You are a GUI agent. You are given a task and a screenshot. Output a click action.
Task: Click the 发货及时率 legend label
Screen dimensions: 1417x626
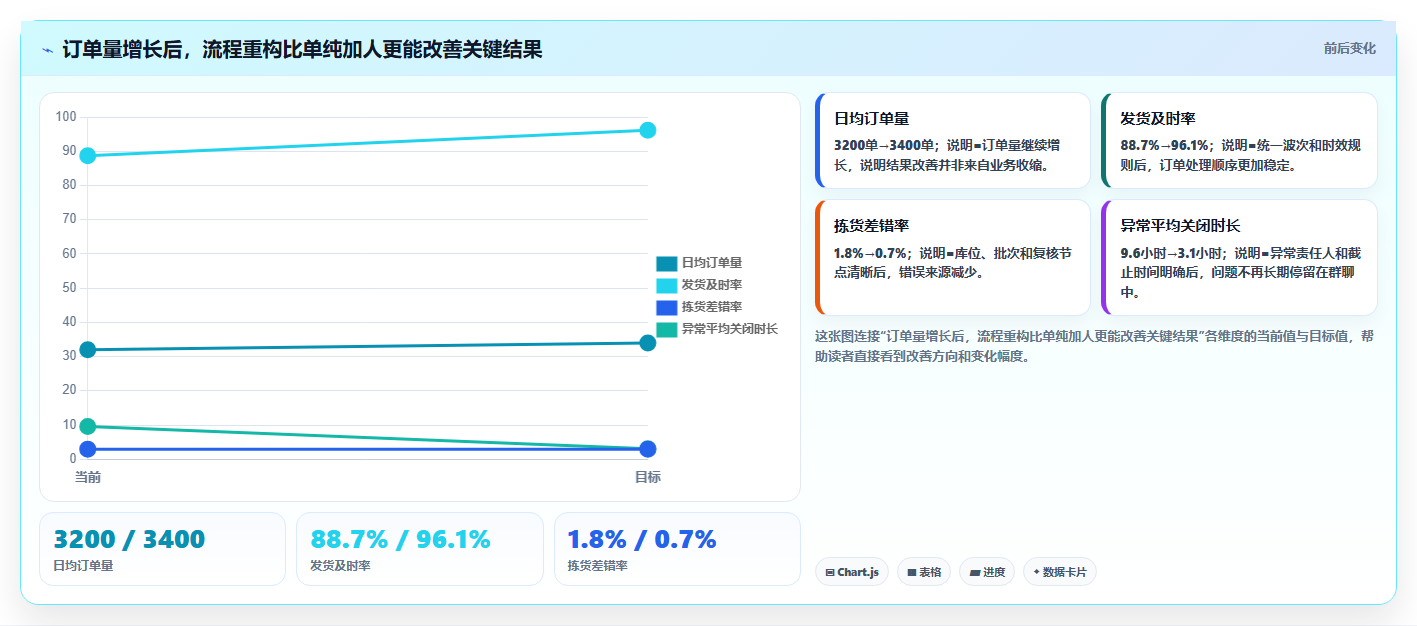coord(712,285)
